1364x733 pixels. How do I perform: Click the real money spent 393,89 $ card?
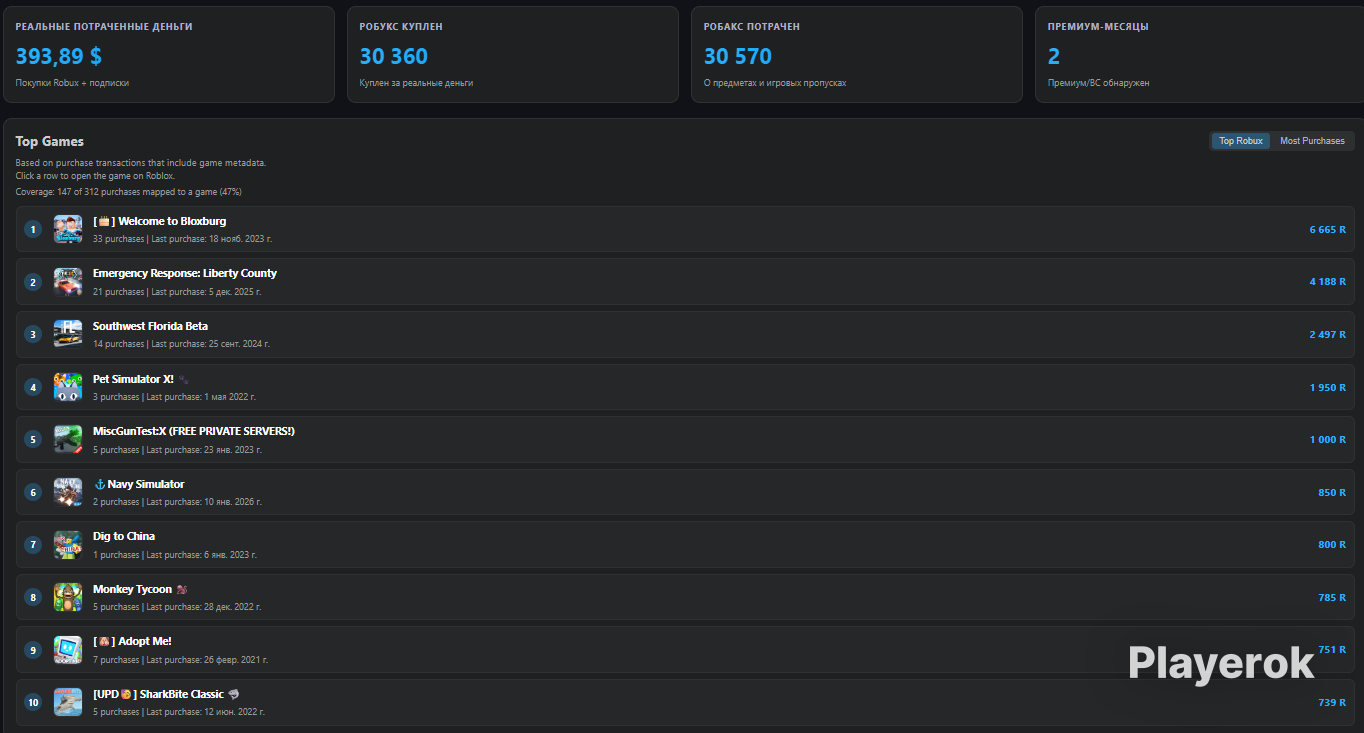tap(169, 55)
